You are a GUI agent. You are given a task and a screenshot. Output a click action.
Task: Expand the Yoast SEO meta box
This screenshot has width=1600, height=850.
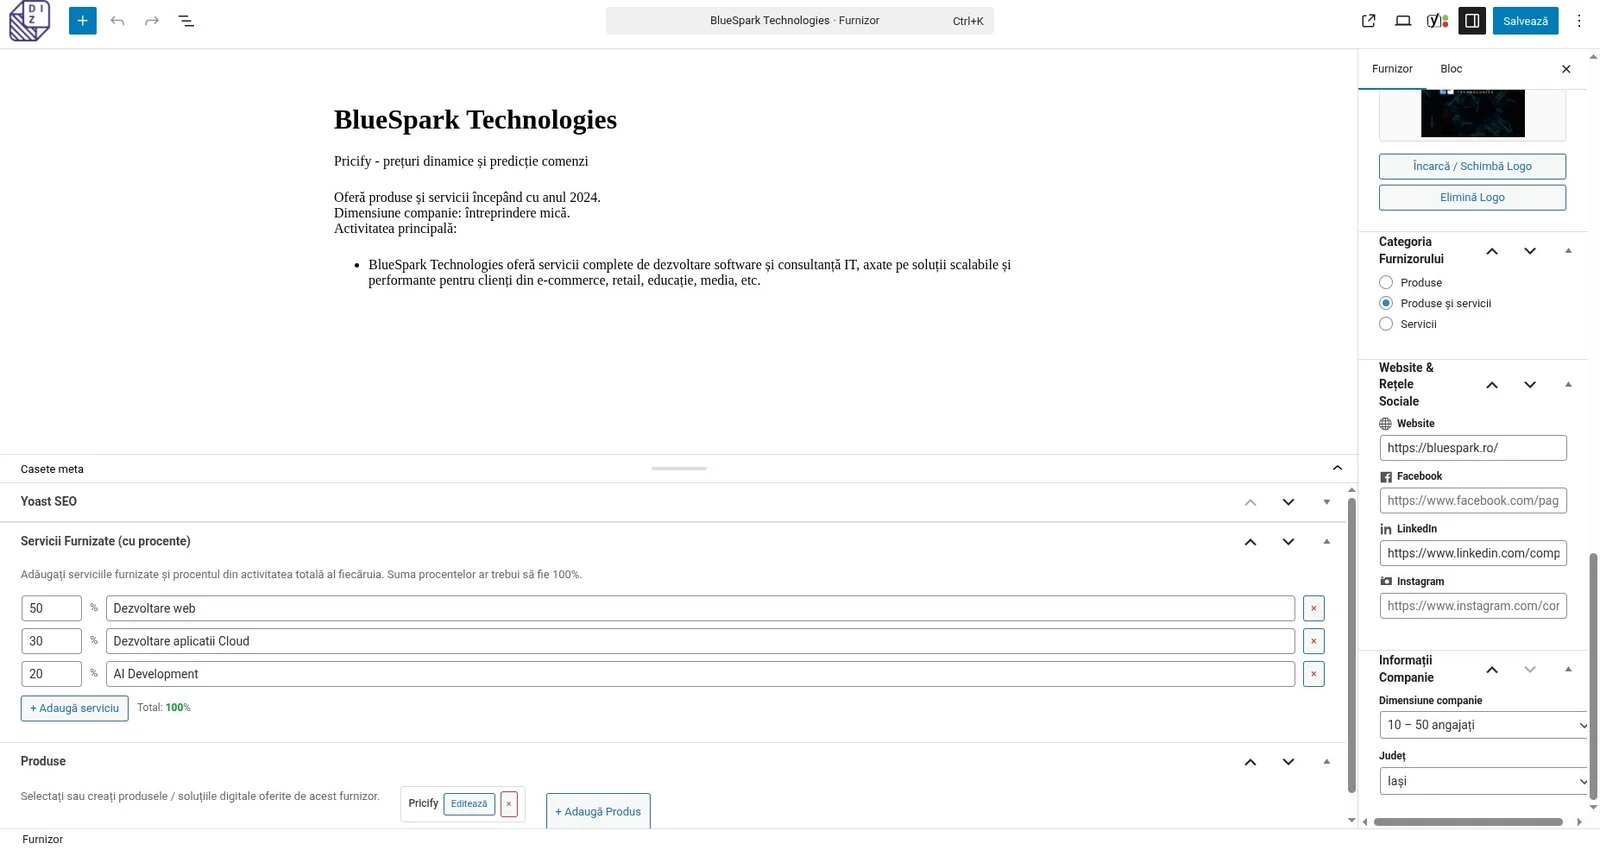(x=1327, y=502)
